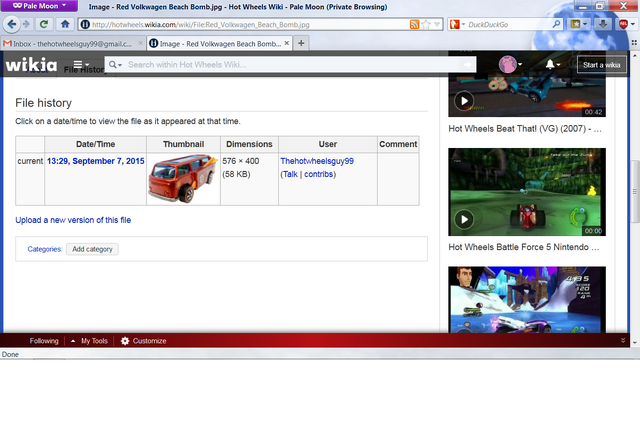
Task: Open the 13:29, September 7, 2015 version link
Action: (x=96, y=161)
